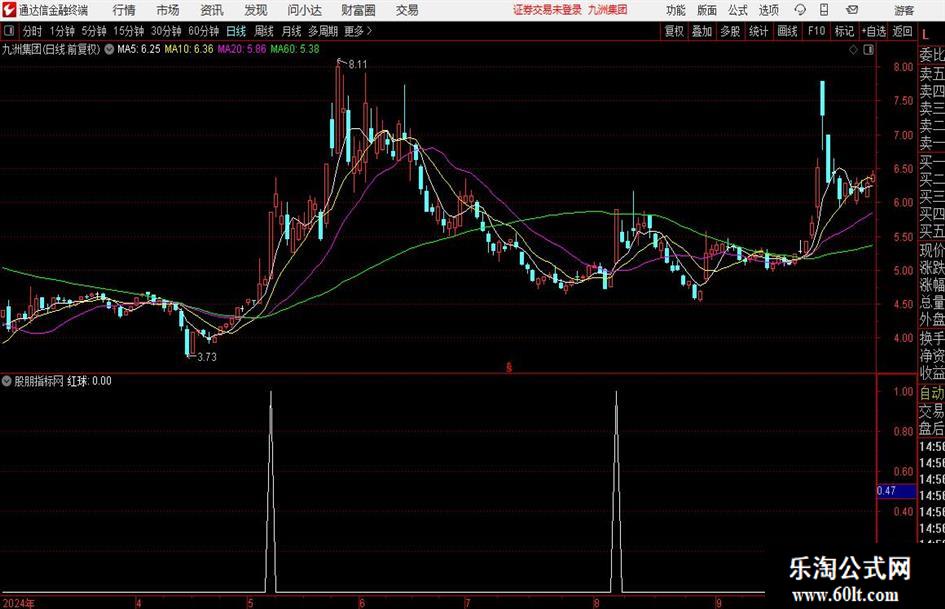Viewport: 945px width, 609px height.
Task: Click the red marker below the K-line chart
Action: pyautogui.click(x=509, y=367)
